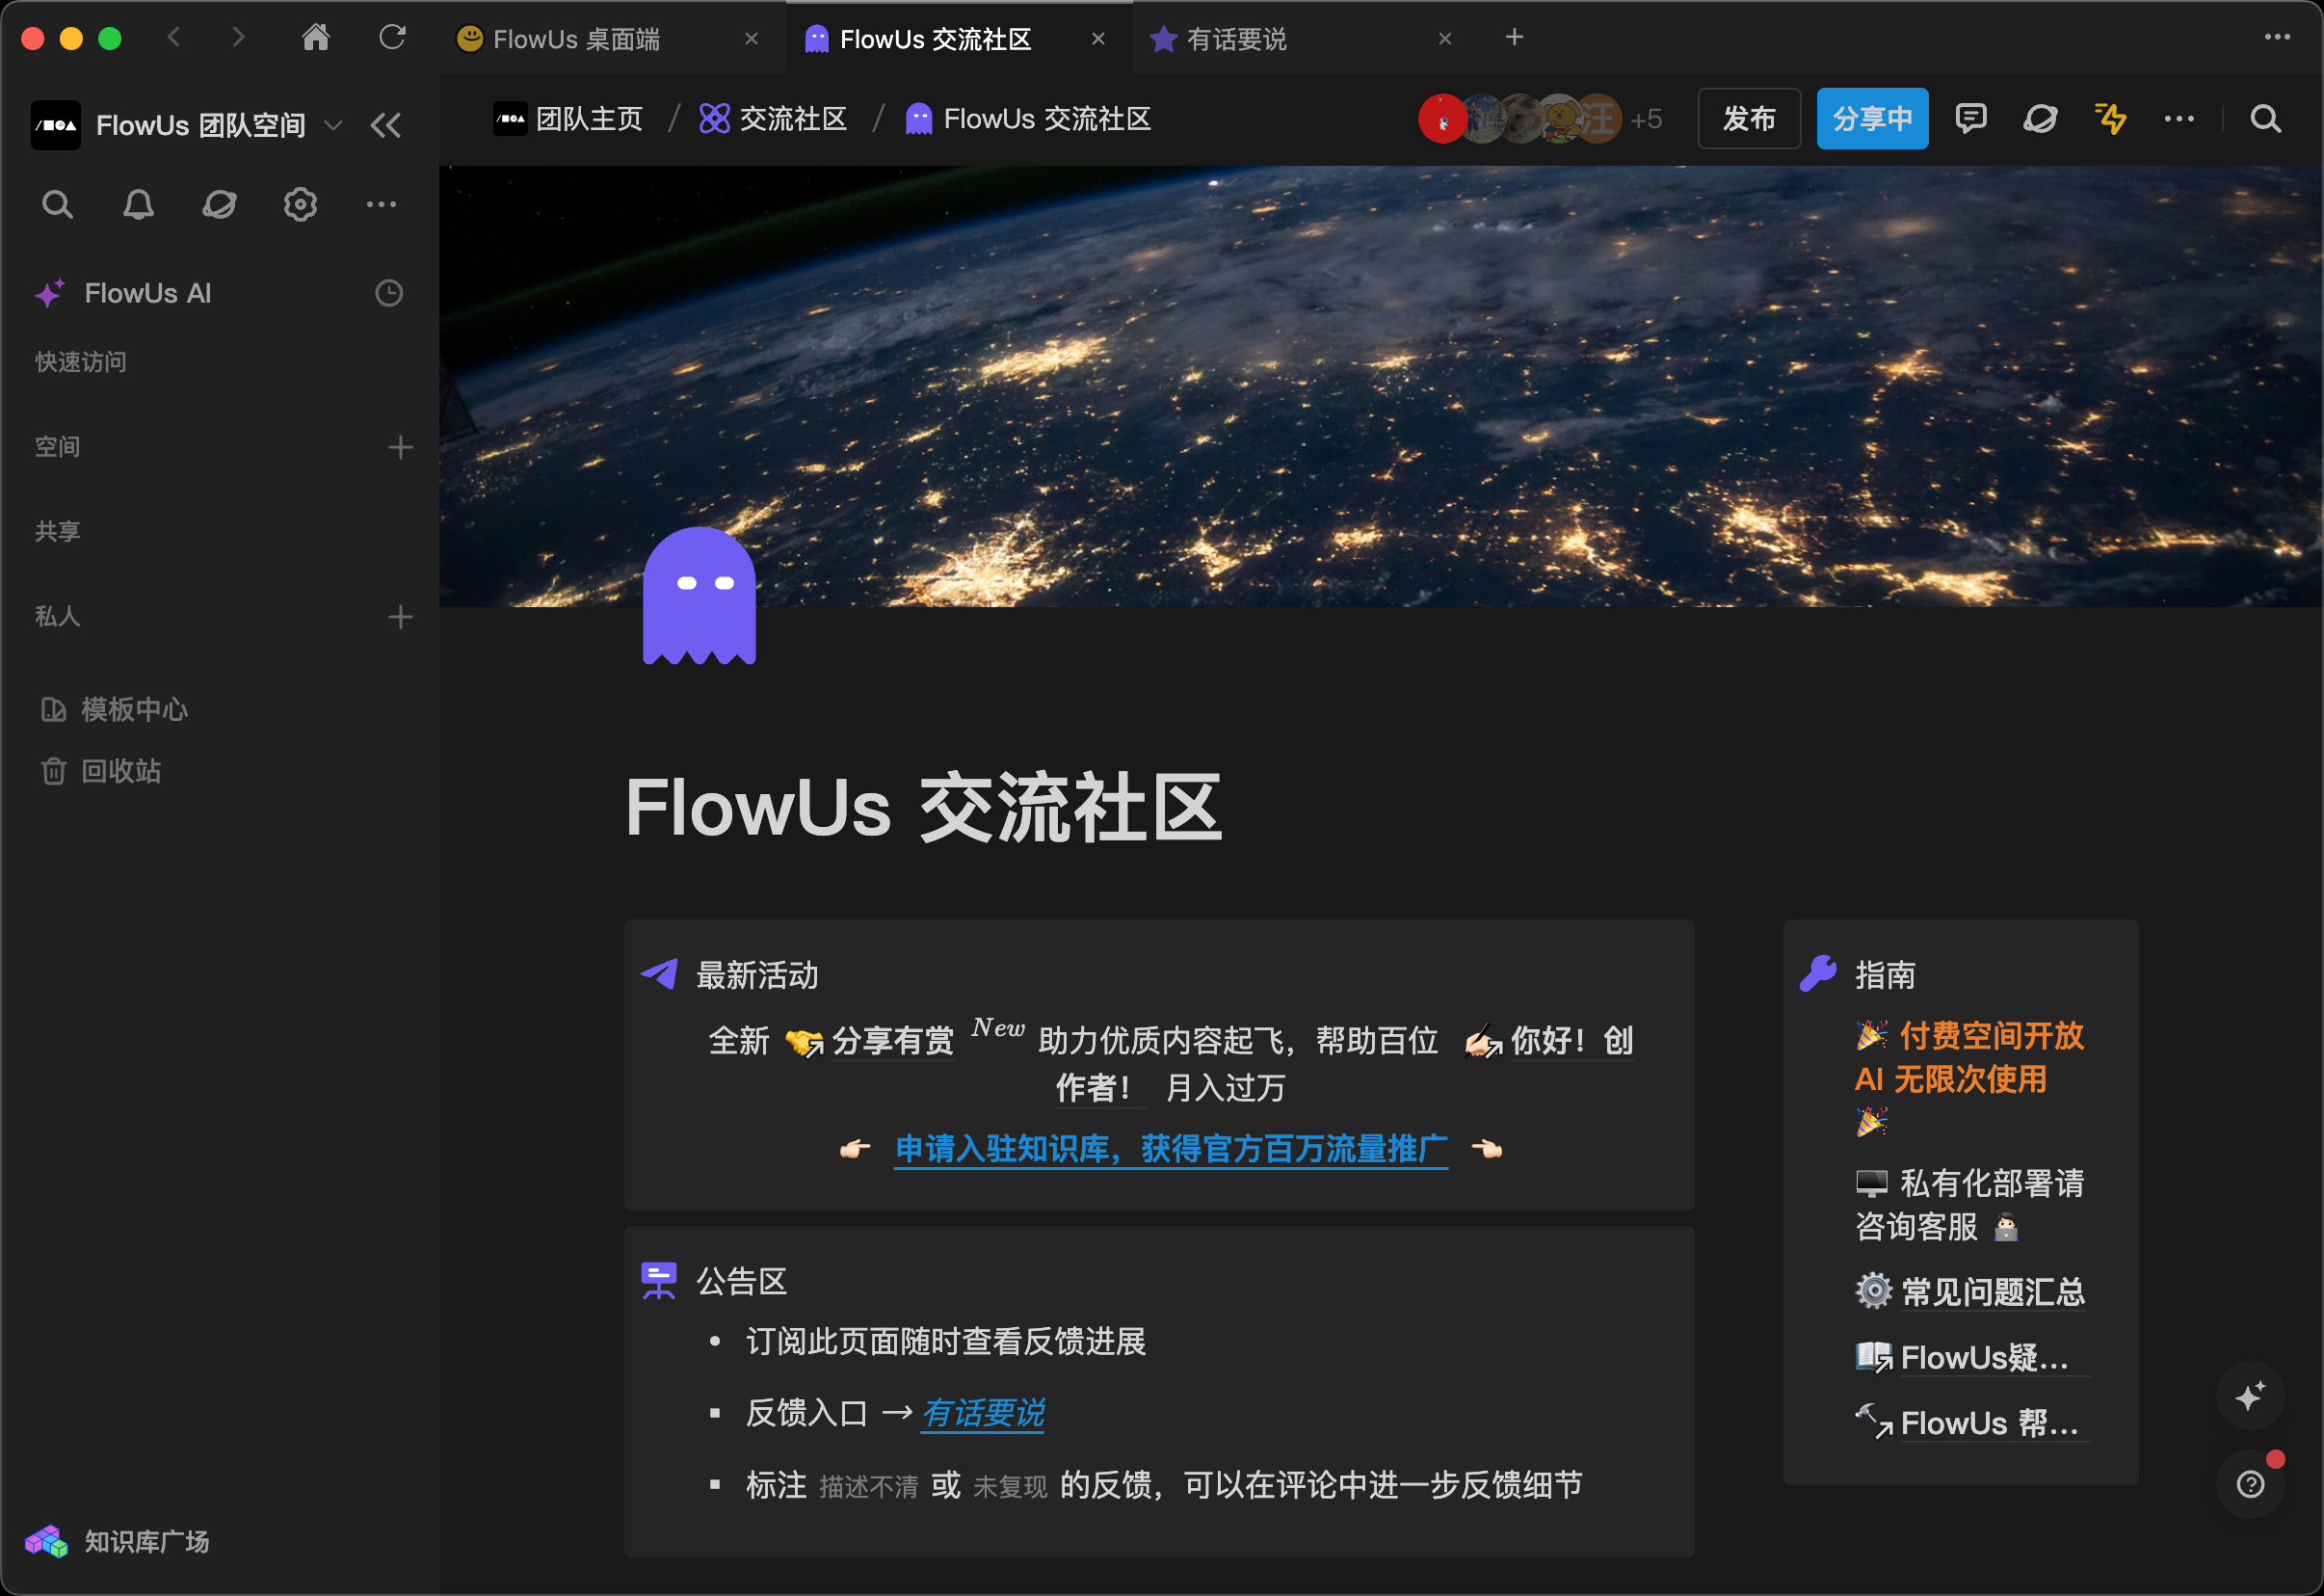Toggle the 分享中 sharing button
Image resolution: width=2324 pixels, height=1596 pixels.
(1872, 119)
